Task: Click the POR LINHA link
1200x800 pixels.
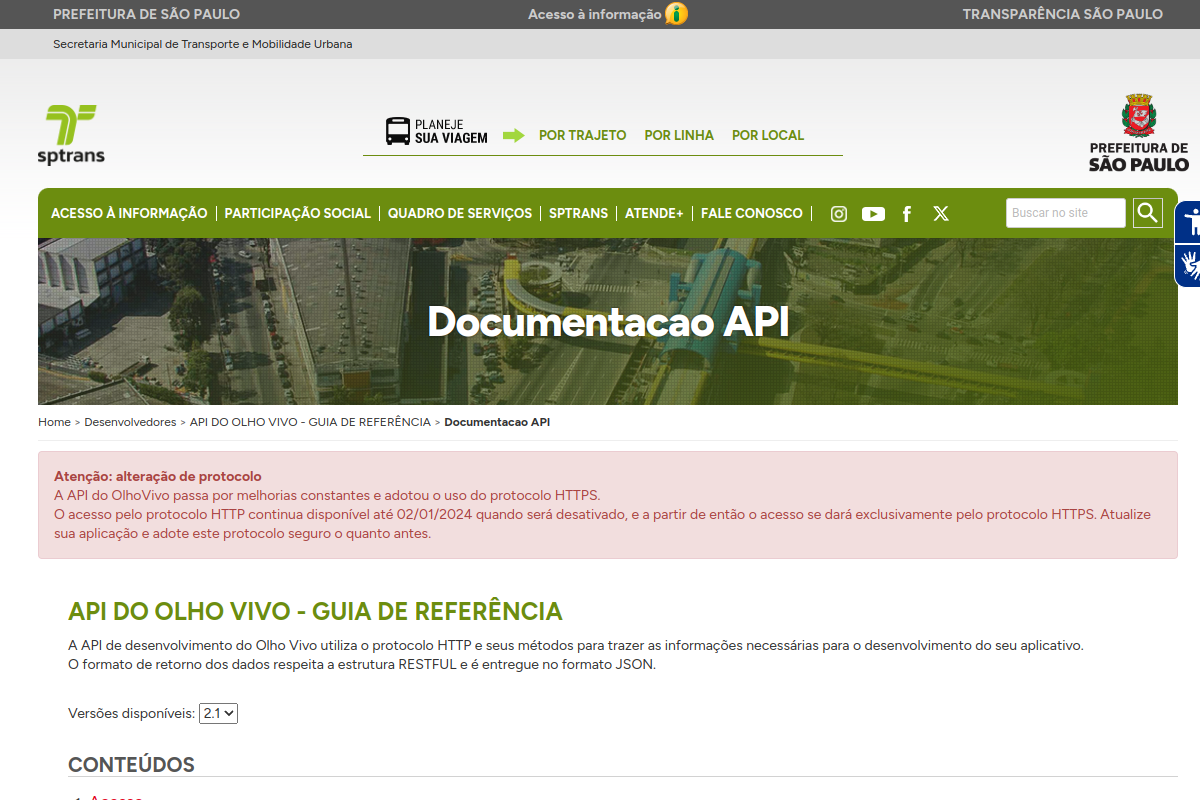Action: pos(679,135)
